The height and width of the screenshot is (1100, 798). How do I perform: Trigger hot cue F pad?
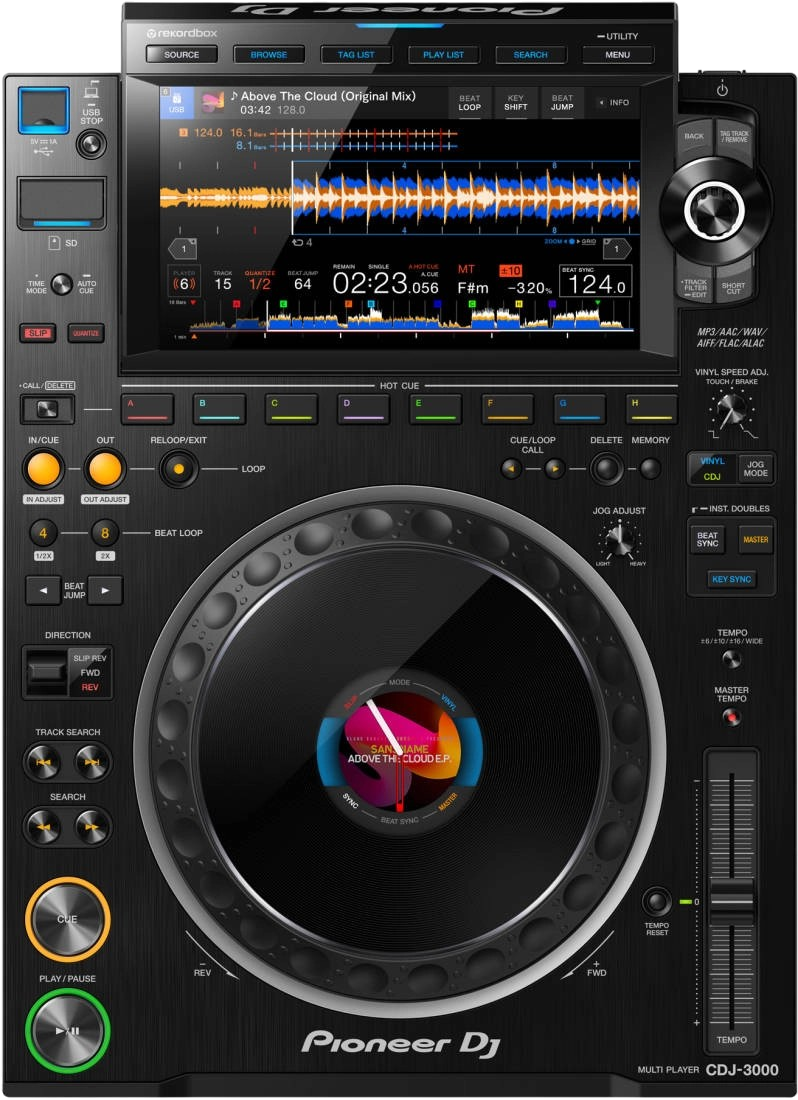pyautogui.click(x=508, y=409)
